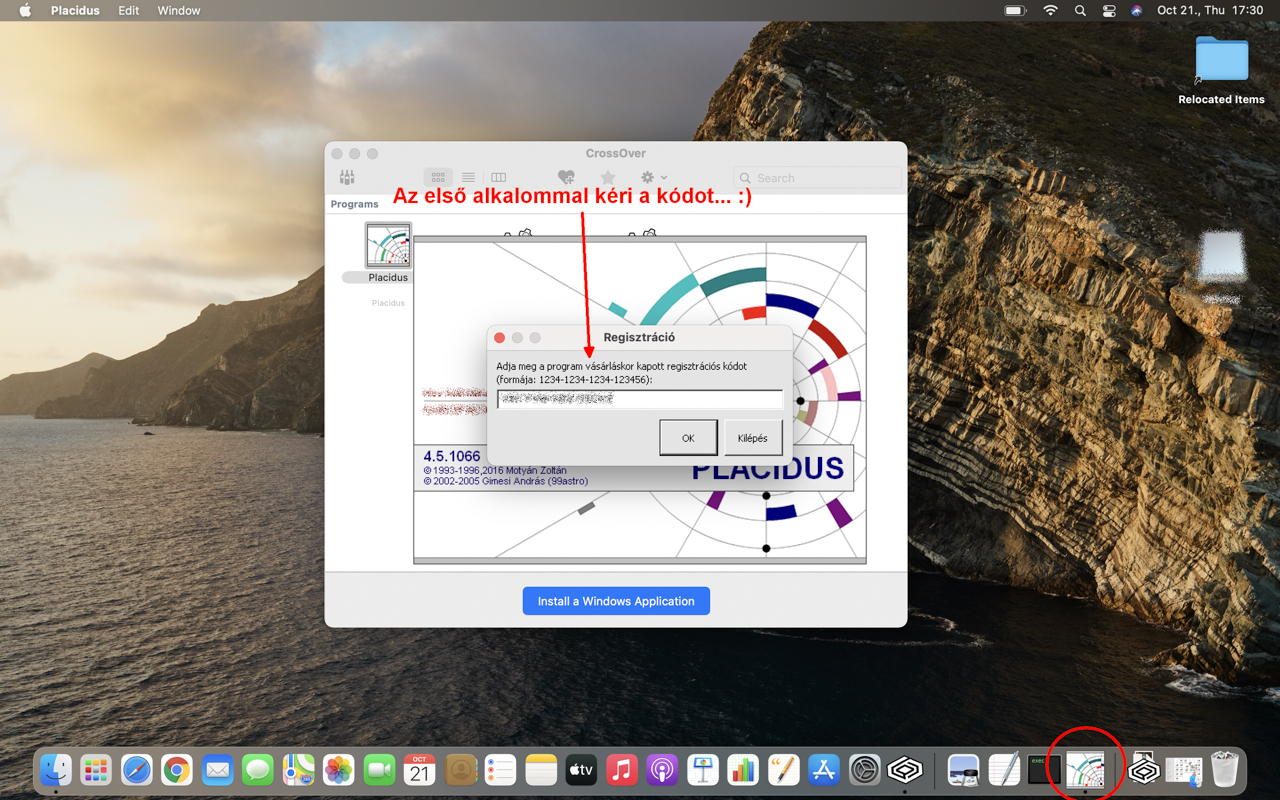Viewport: 1280px width, 800px height.
Task: Click the star favorites icon in CrossOver
Action: [x=607, y=178]
